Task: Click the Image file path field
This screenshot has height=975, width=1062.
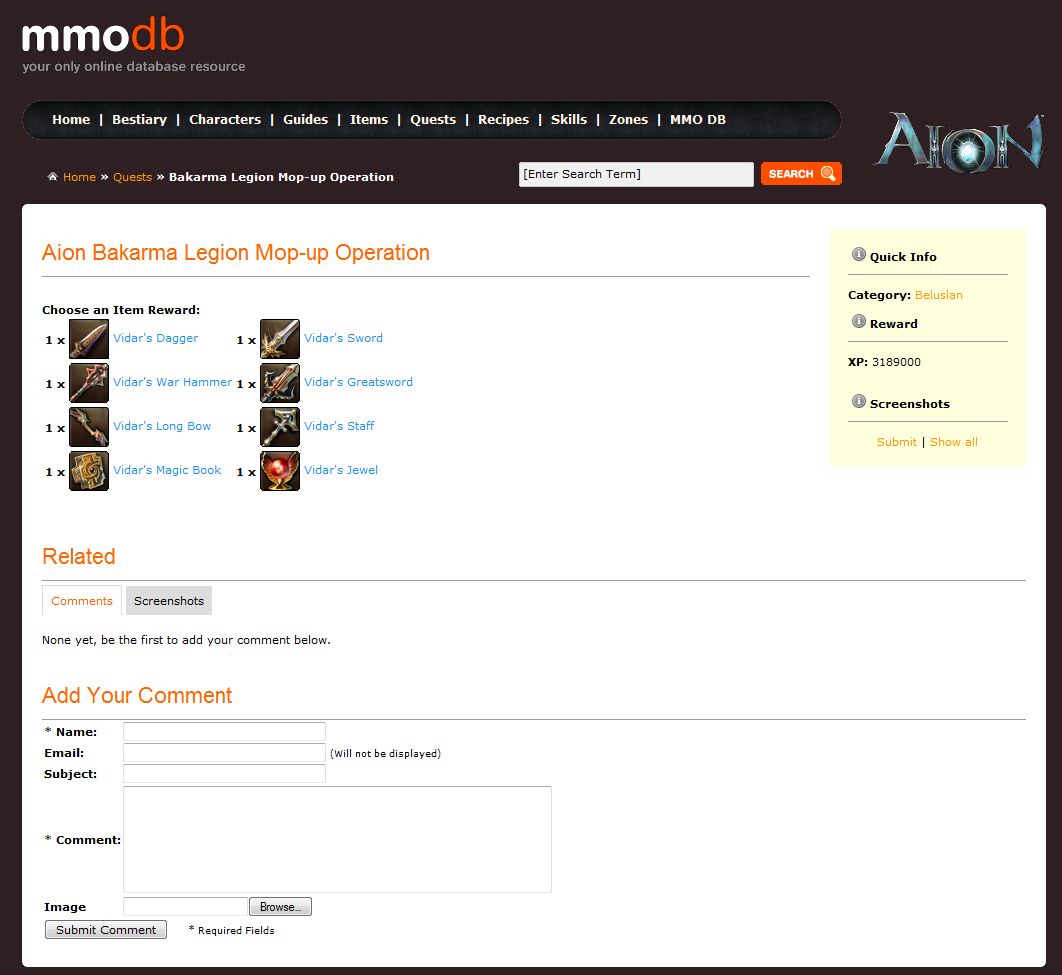Action: point(186,907)
